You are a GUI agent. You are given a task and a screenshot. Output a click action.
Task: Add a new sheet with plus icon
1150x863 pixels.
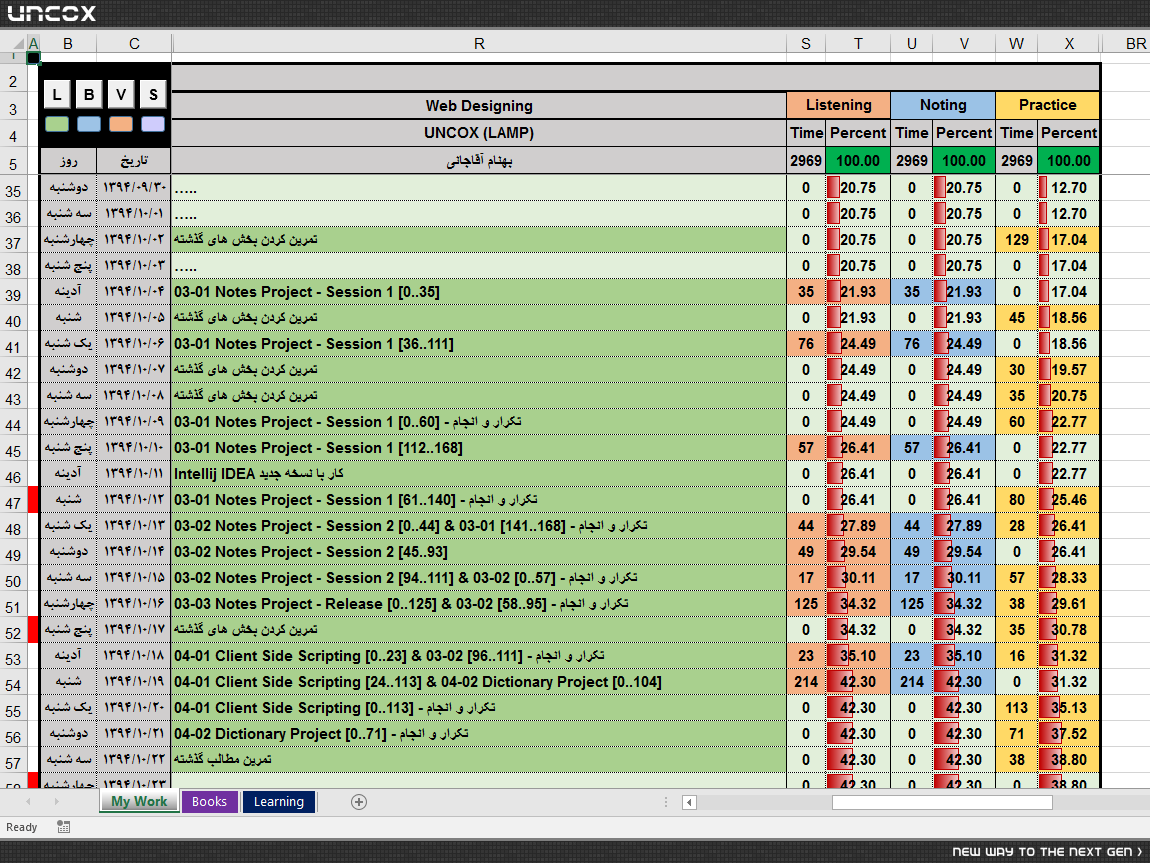359,802
